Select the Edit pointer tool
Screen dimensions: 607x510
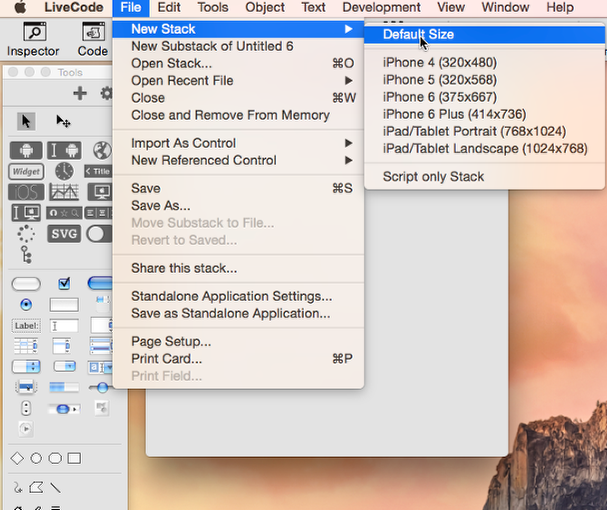coord(63,122)
